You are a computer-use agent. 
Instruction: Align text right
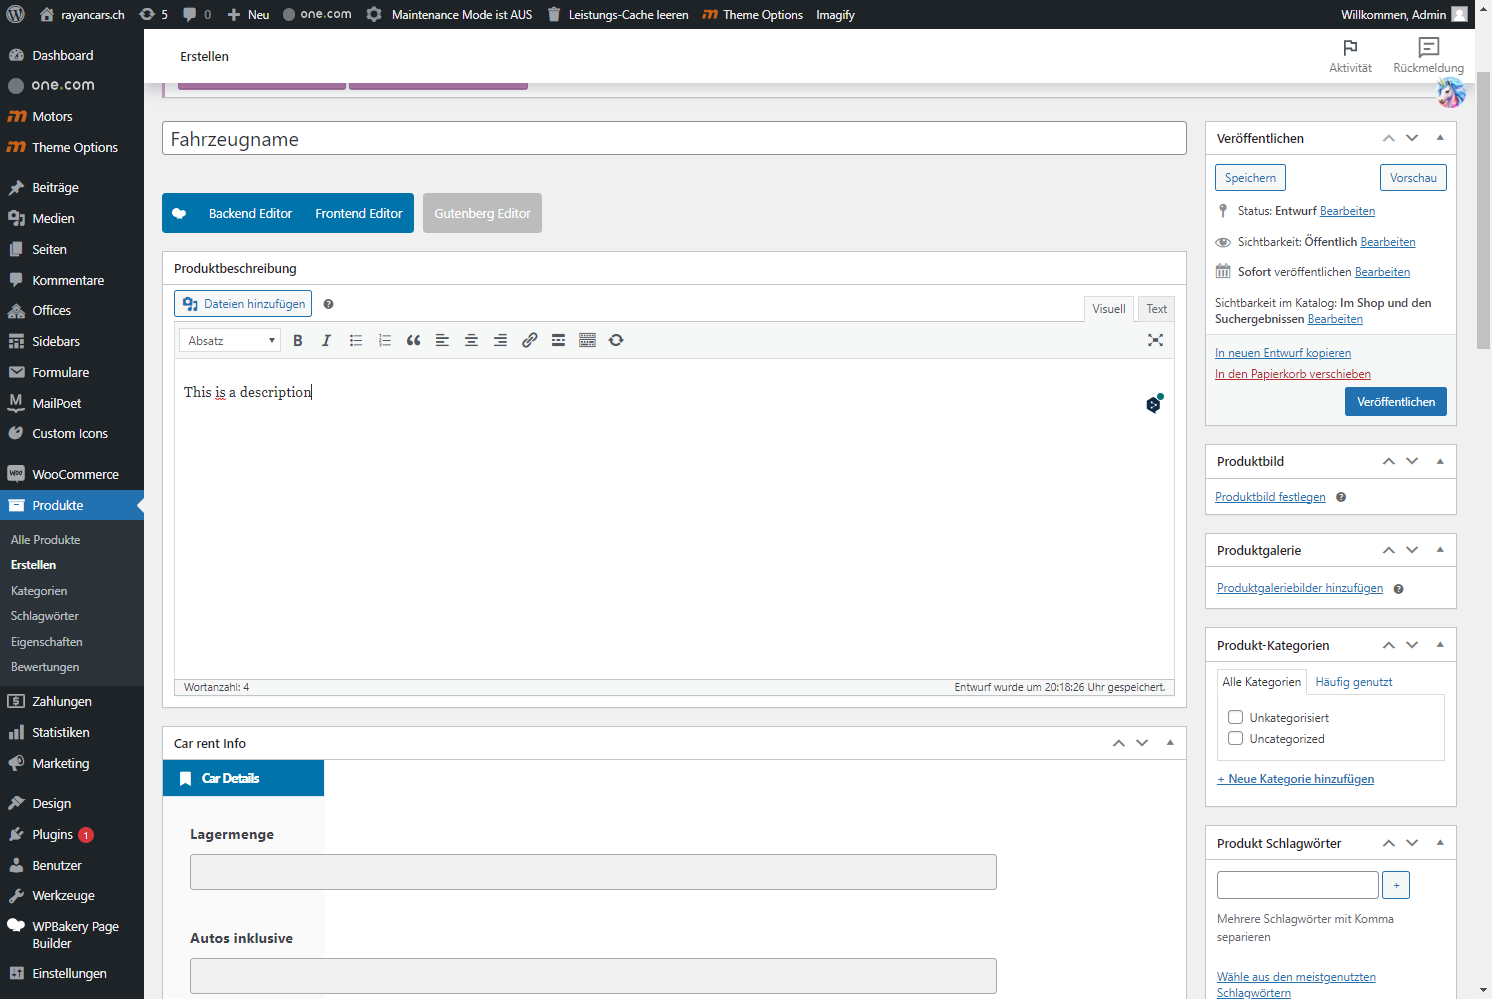click(500, 340)
